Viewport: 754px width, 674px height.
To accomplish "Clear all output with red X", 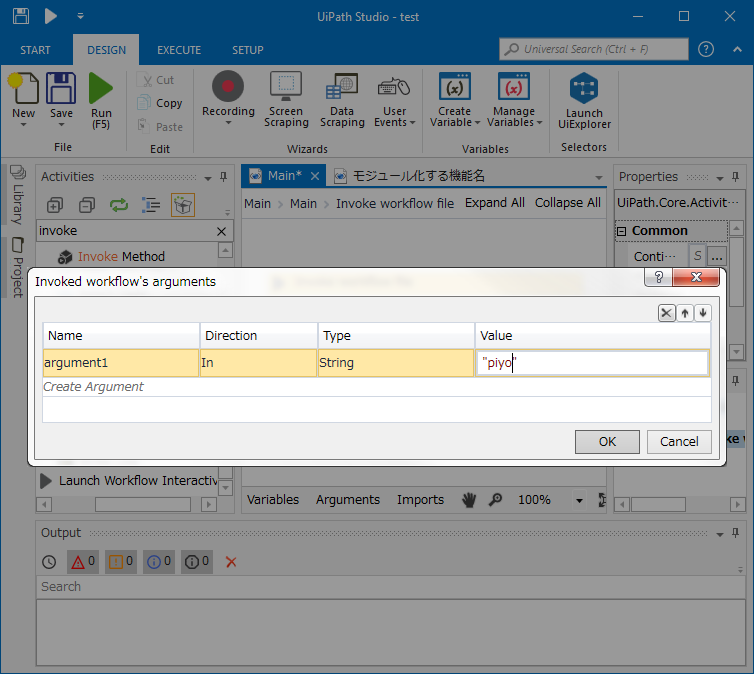I will 231,562.
